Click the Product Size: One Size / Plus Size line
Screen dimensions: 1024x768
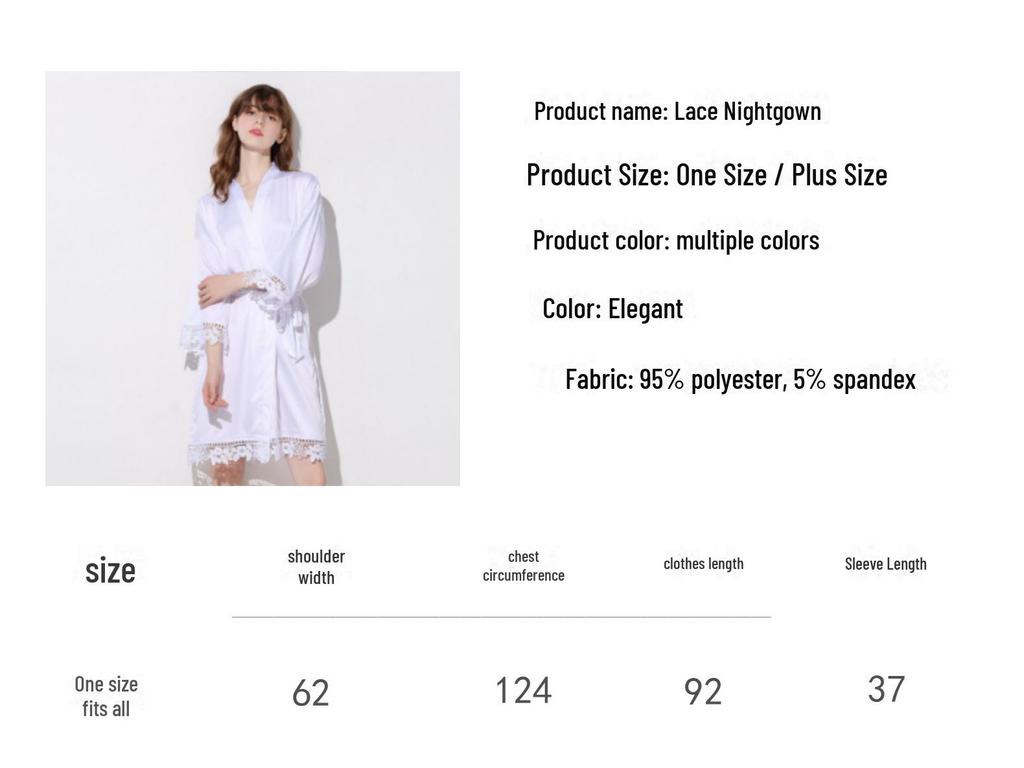tap(707, 175)
